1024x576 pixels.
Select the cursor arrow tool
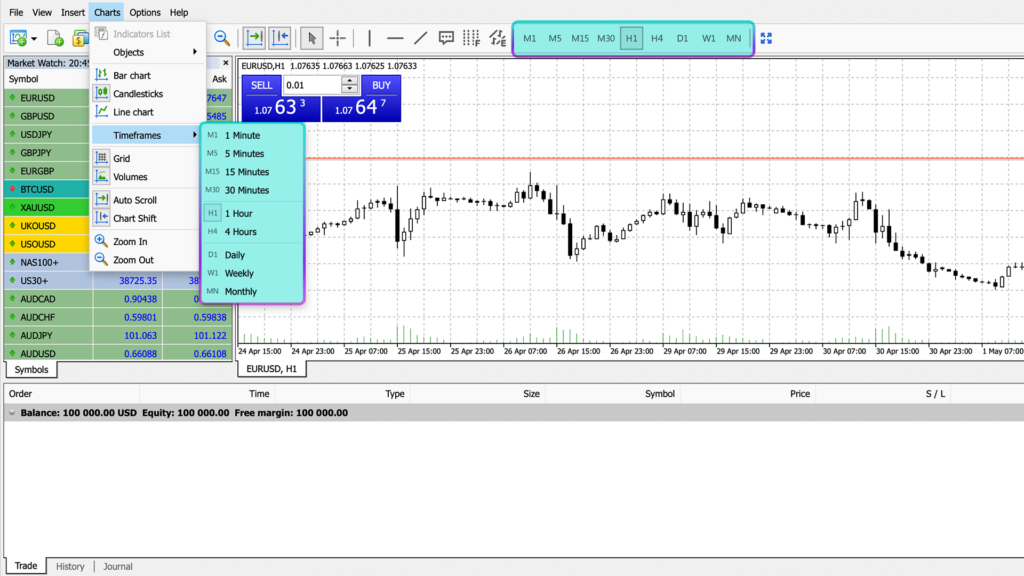(312, 39)
